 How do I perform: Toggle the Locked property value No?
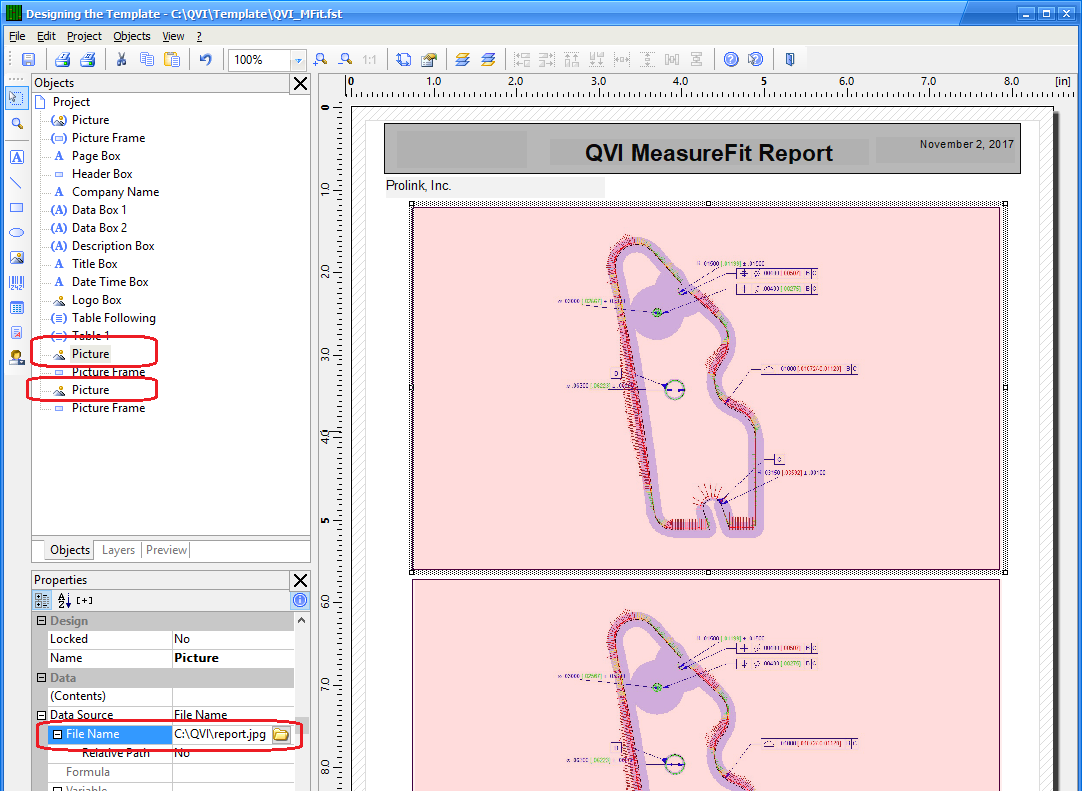point(233,639)
